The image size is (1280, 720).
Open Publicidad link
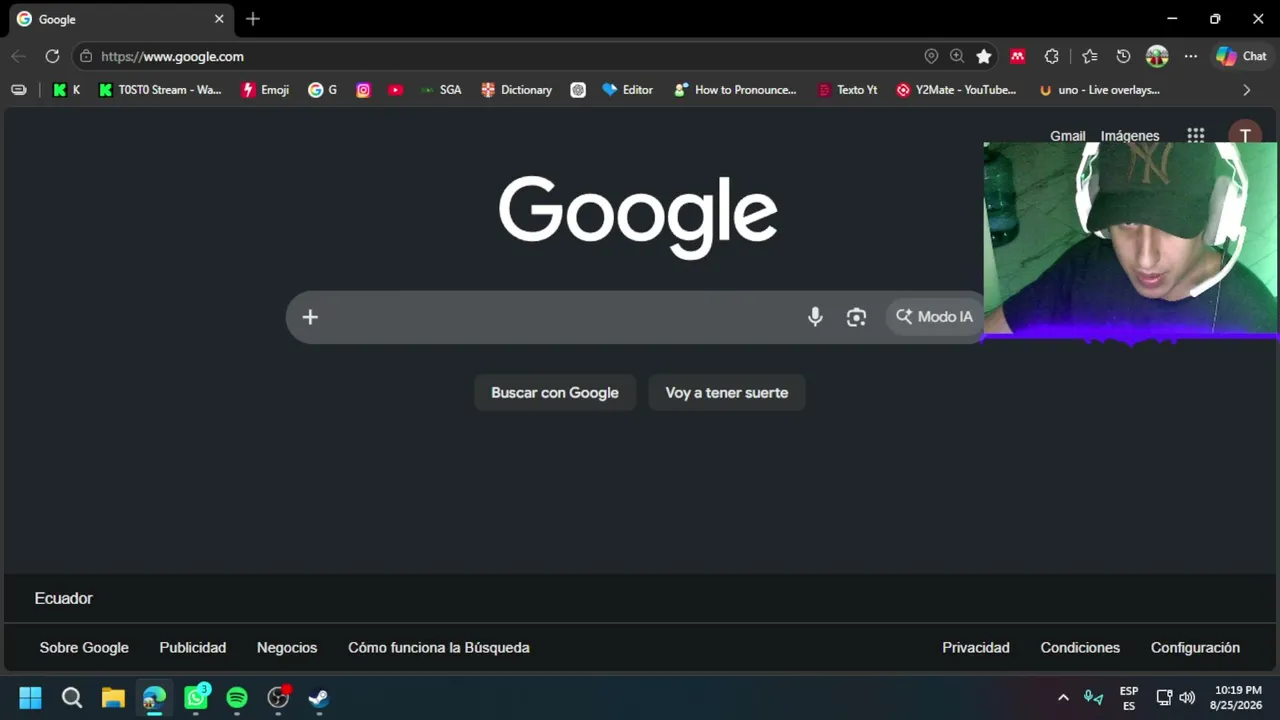click(193, 648)
